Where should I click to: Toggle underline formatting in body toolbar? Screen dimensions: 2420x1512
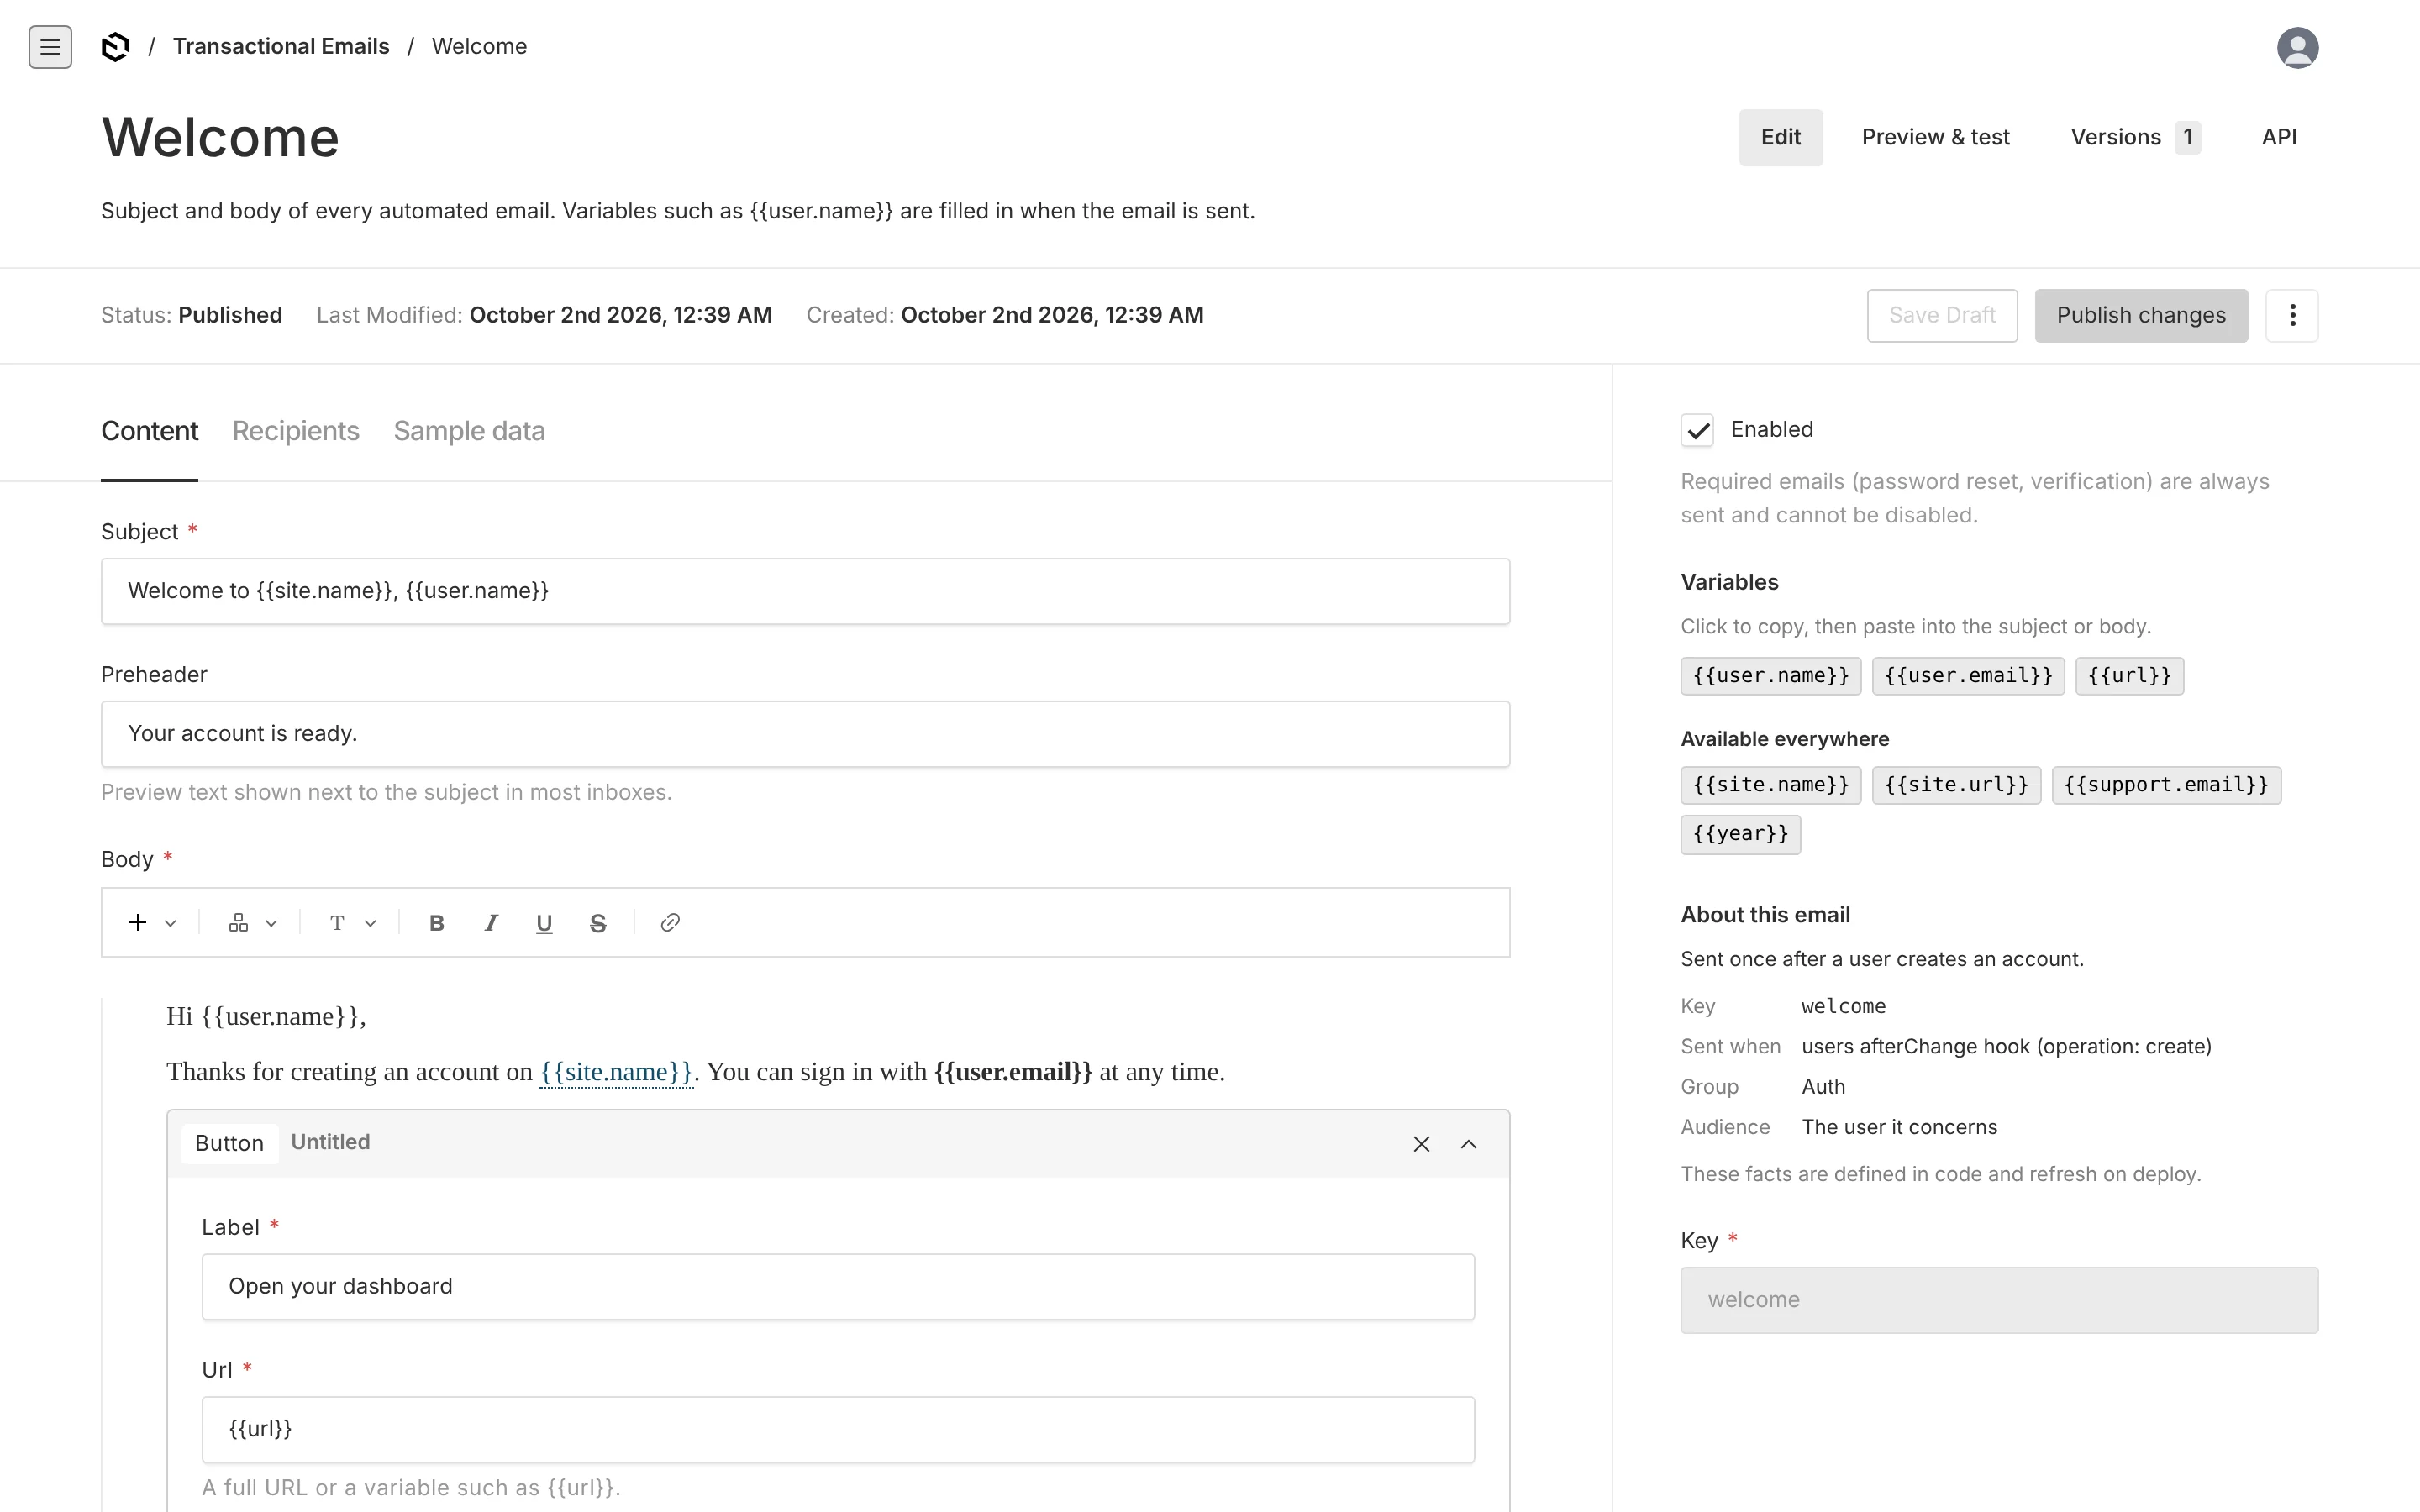[544, 923]
